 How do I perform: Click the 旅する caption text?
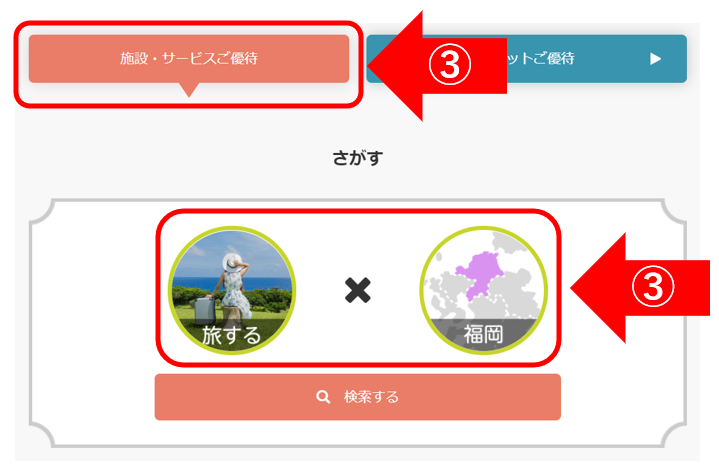click(x=232, y=335)
